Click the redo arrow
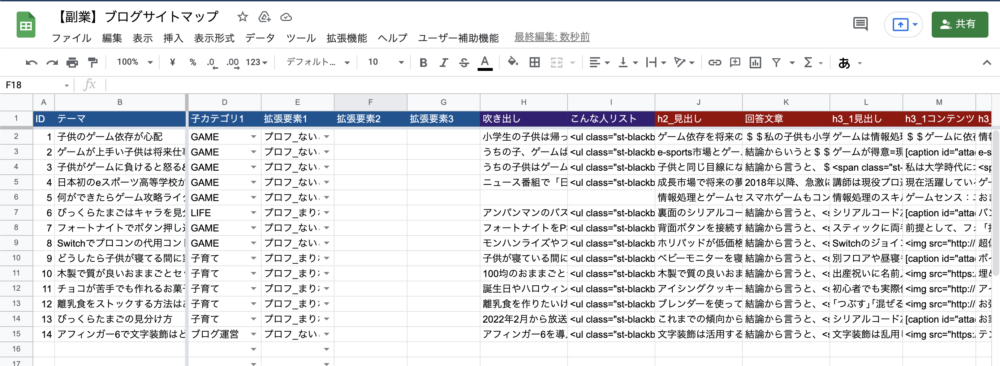1000x366 pixels. coord(52,62)
